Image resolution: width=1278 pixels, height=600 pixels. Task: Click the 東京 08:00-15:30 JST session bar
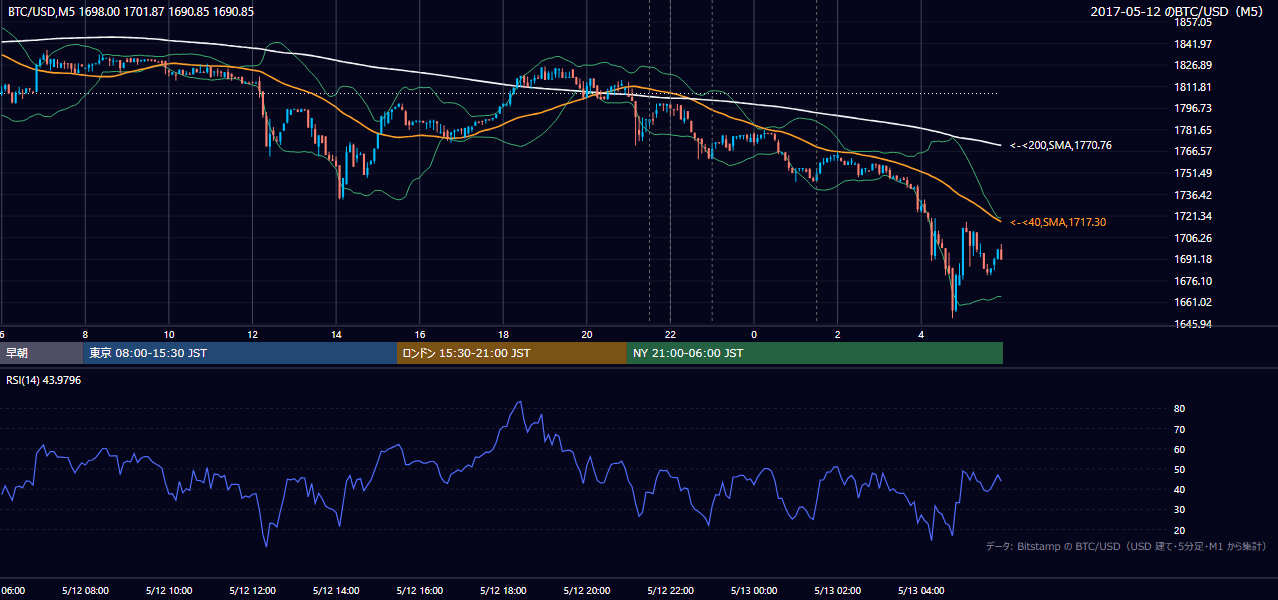click(x=240, y=353)
